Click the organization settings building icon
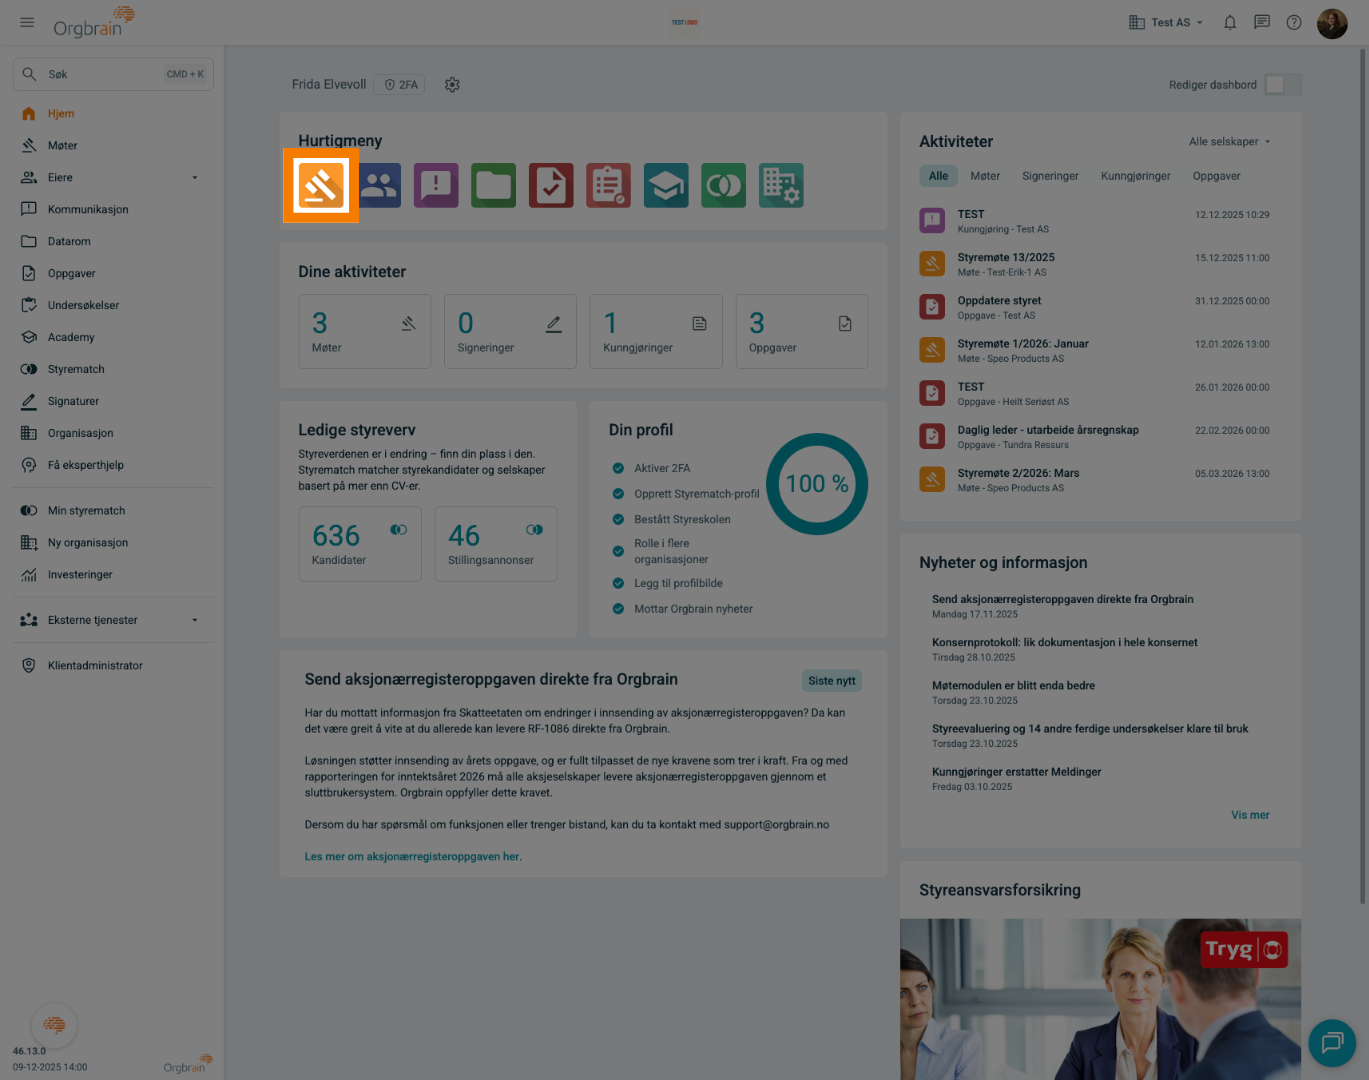The width and height of the screenshot is (1369, 1080). click(x=781, y=186)
